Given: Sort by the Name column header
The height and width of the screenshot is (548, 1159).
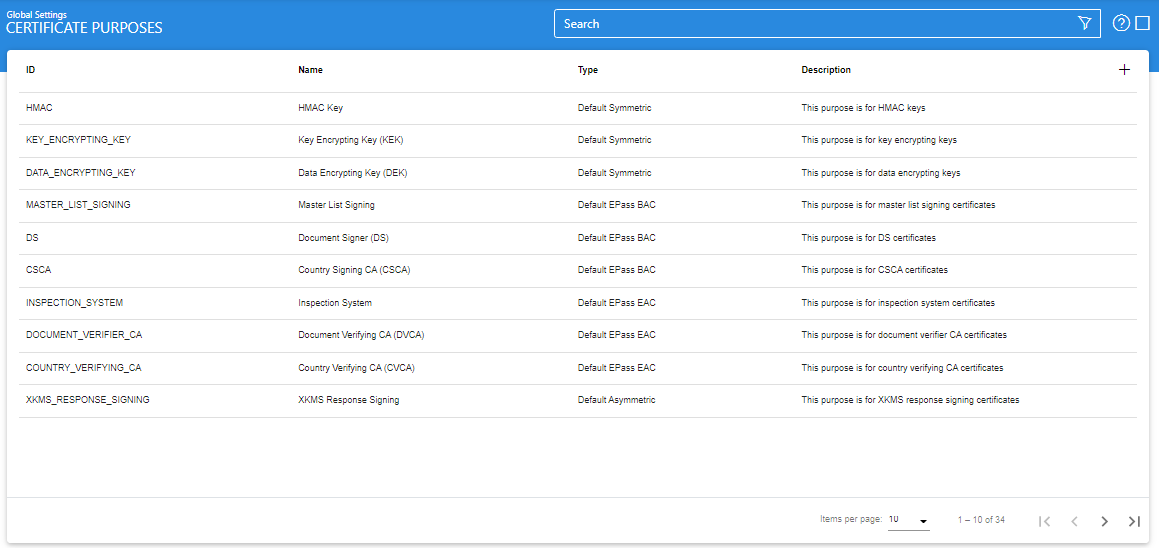Looking at the screenshot, I should 310,70.
